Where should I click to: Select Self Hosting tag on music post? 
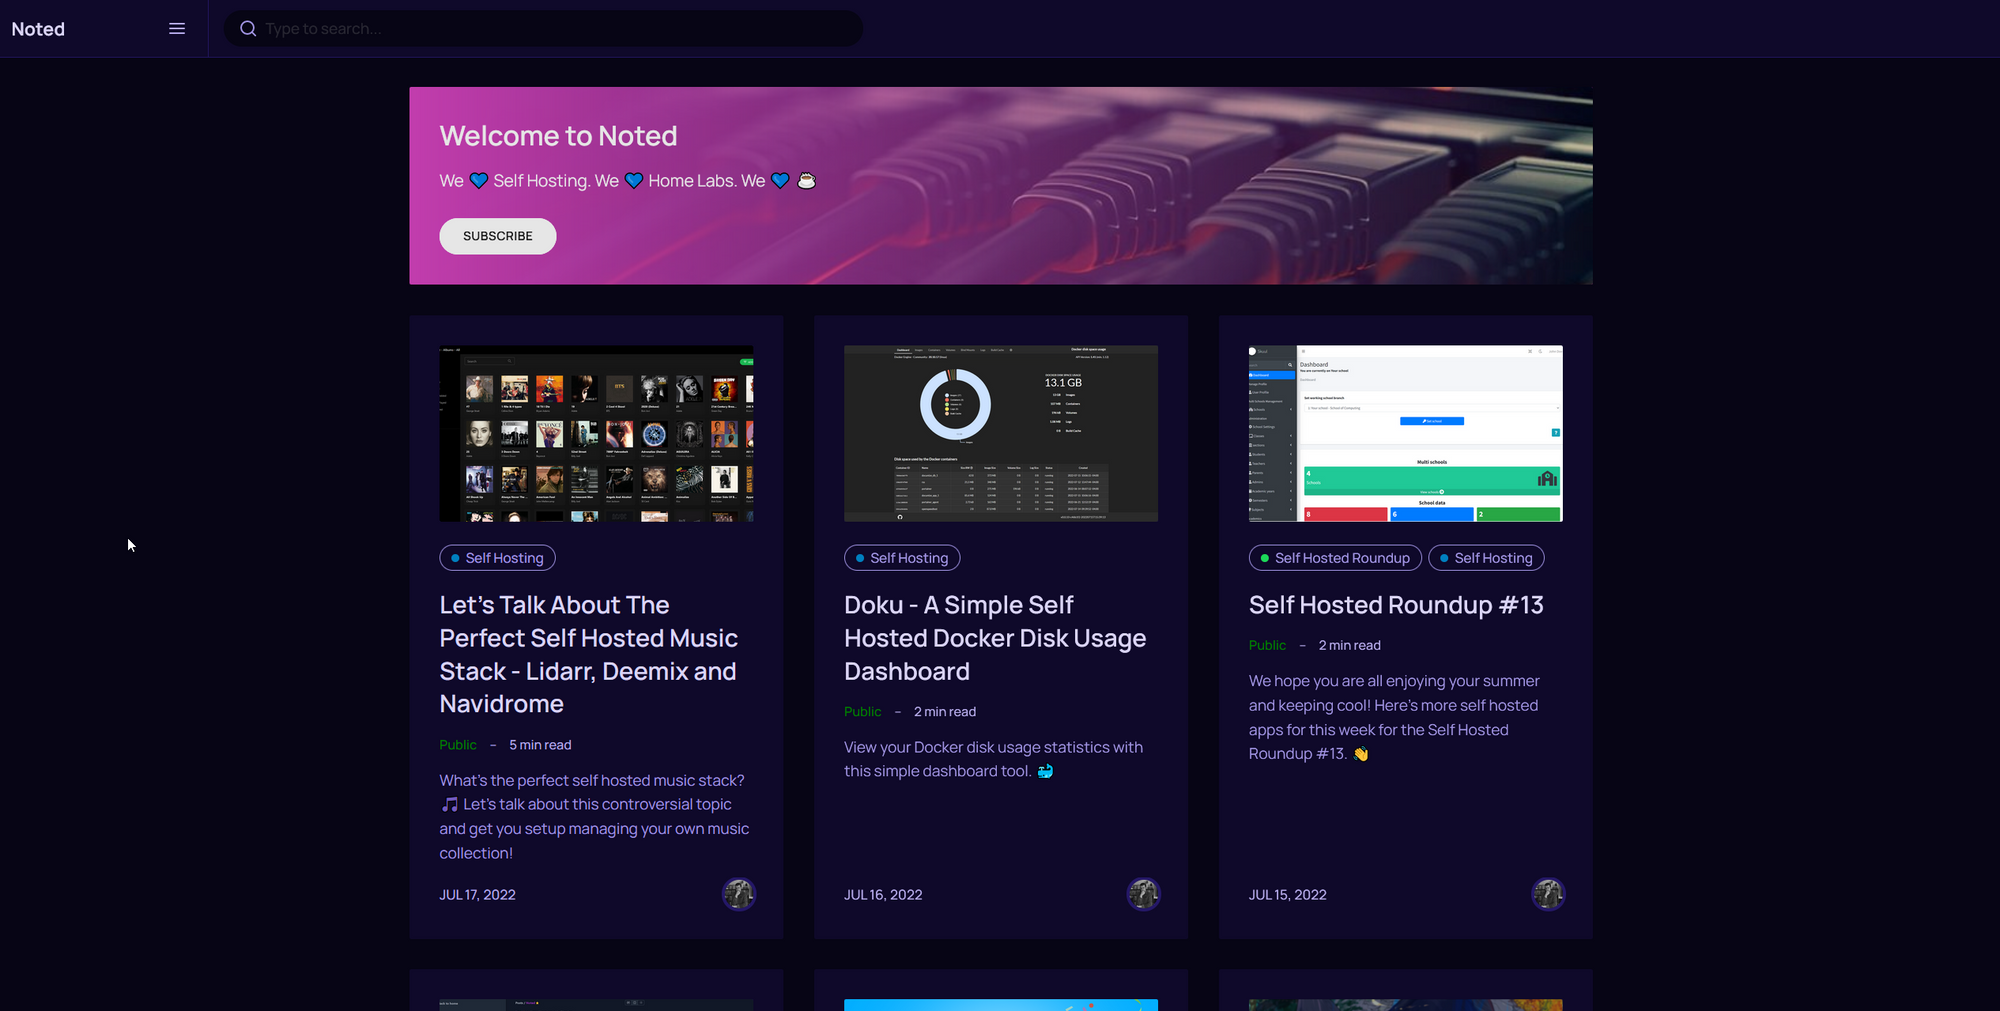[497, 558]
